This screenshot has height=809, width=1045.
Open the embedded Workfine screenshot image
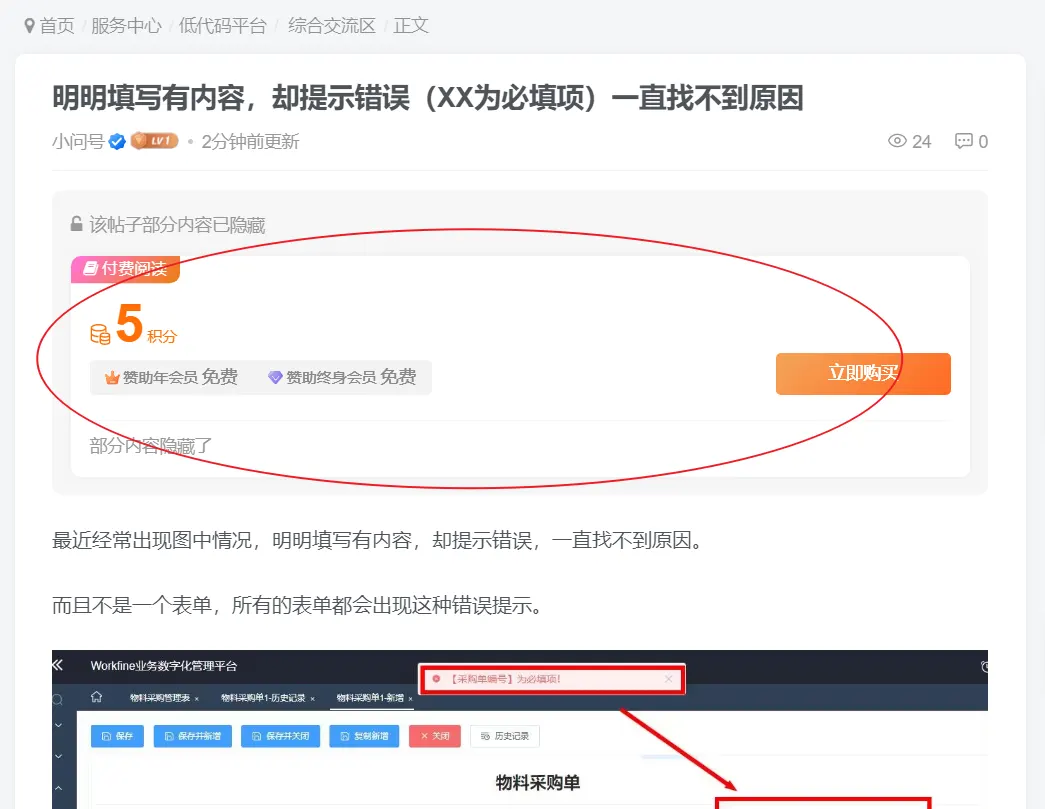[520, 730]
